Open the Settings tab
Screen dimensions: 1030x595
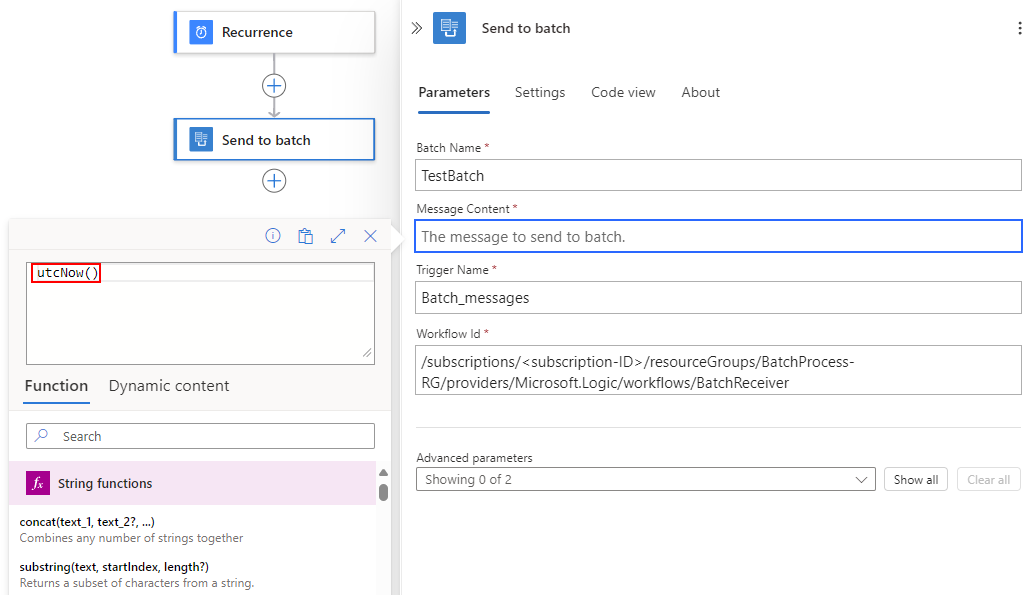click(540, 92)
